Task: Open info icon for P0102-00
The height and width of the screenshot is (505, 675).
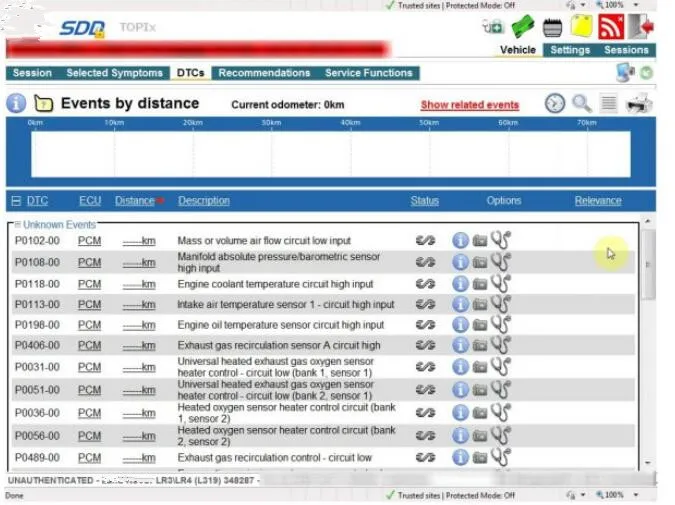Action: (x=460, y=240)
